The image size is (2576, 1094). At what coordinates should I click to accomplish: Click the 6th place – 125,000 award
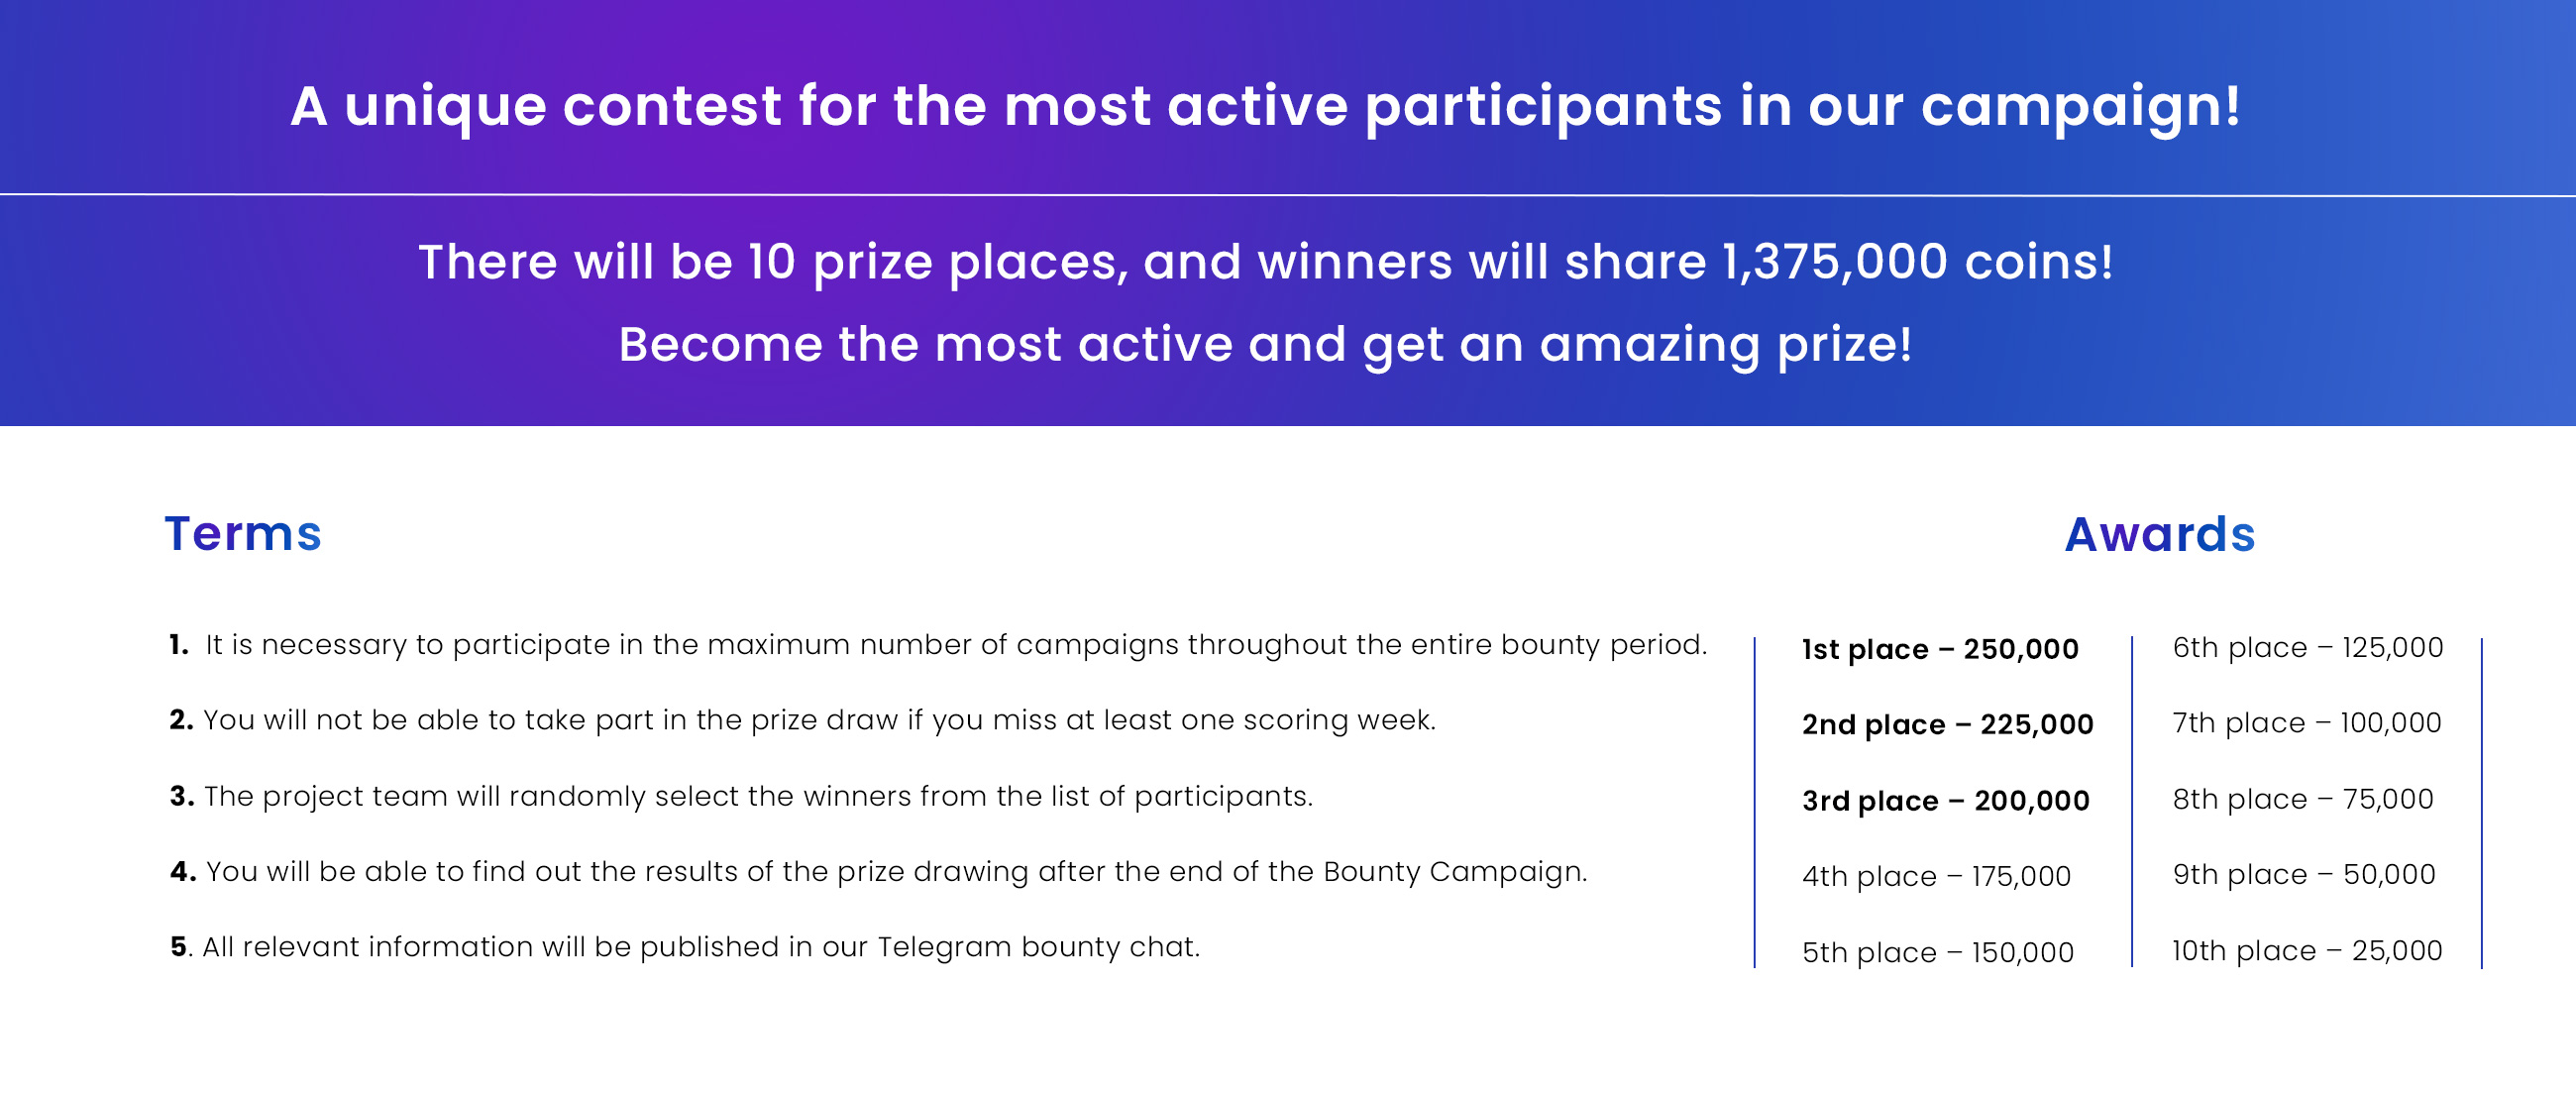tap(2308, 647)
